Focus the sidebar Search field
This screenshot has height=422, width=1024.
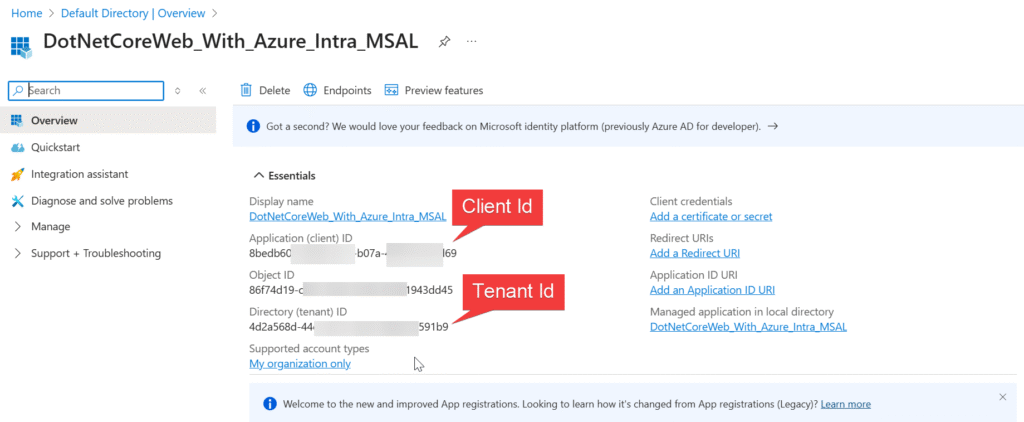click(x=86, y=91)
